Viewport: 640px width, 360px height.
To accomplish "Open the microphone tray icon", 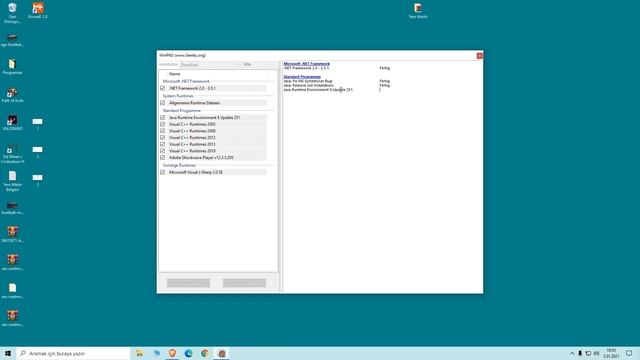I will (x=580, y=353).
